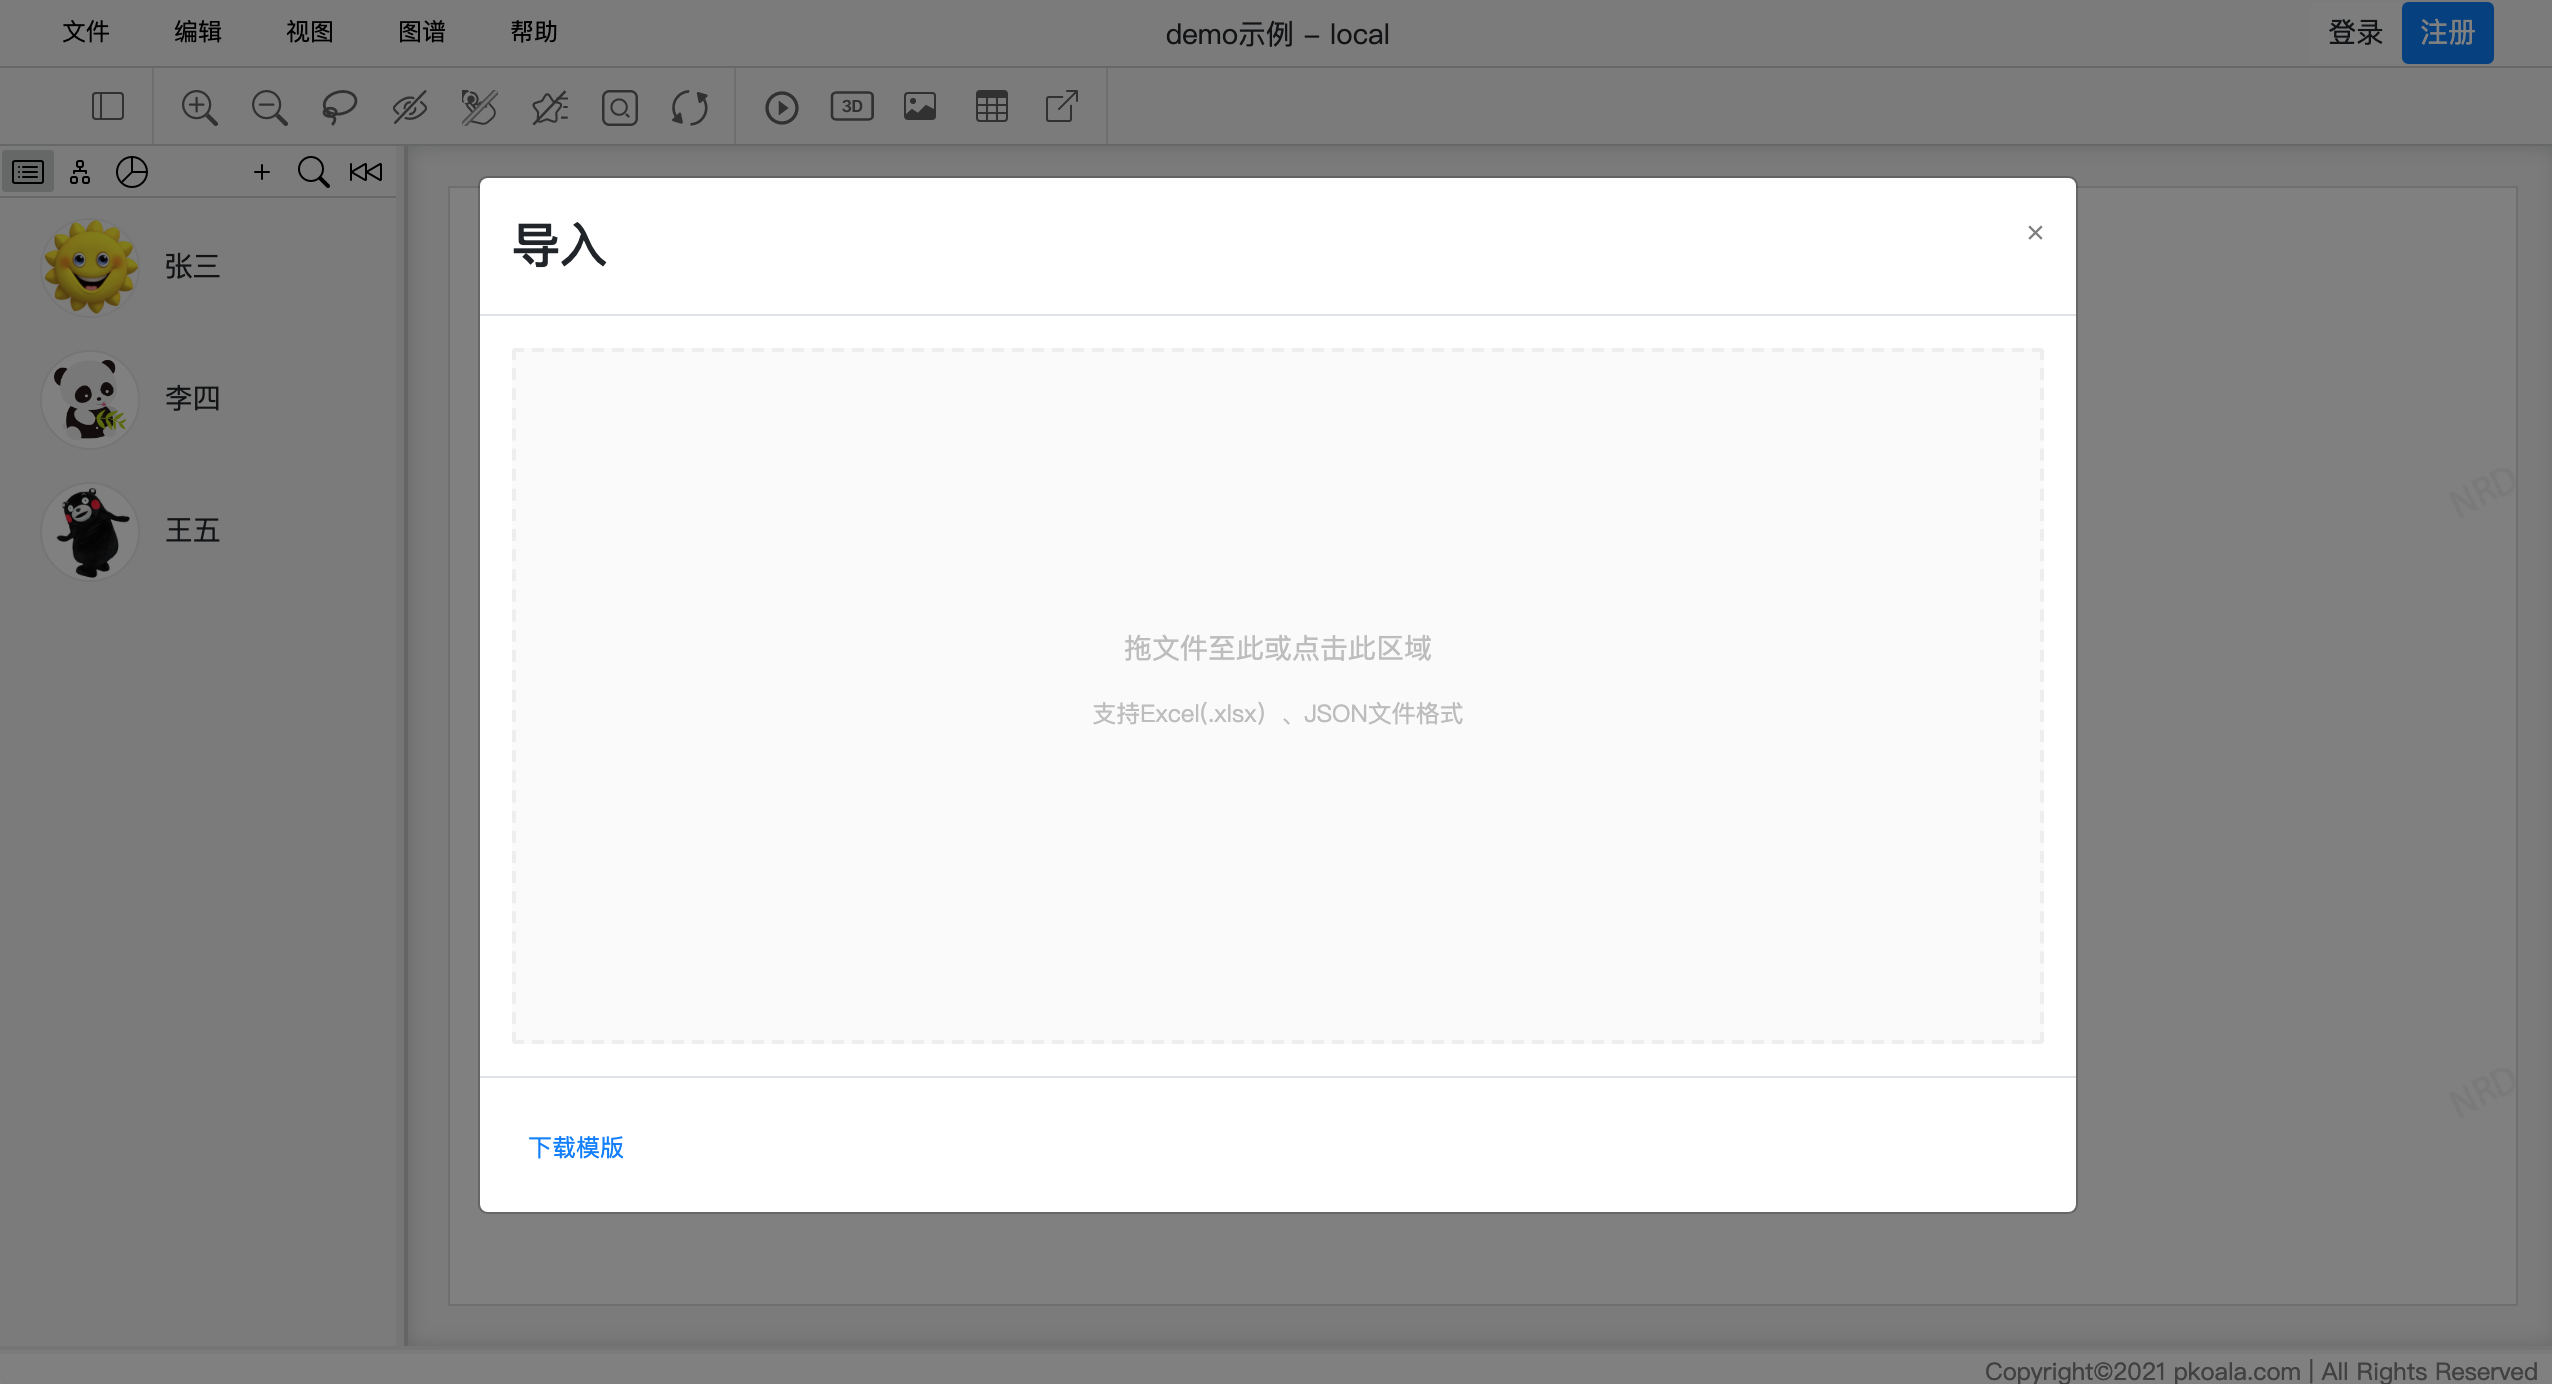Open the table view of the graph
The height and width of the screenshot is (1384, 2552).
click(x=991, y=106)
